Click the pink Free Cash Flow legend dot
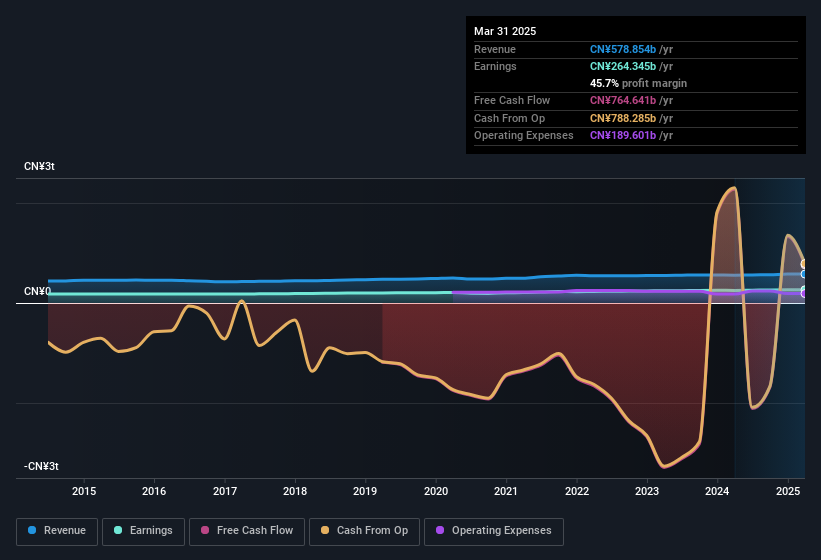 point(205,530)
